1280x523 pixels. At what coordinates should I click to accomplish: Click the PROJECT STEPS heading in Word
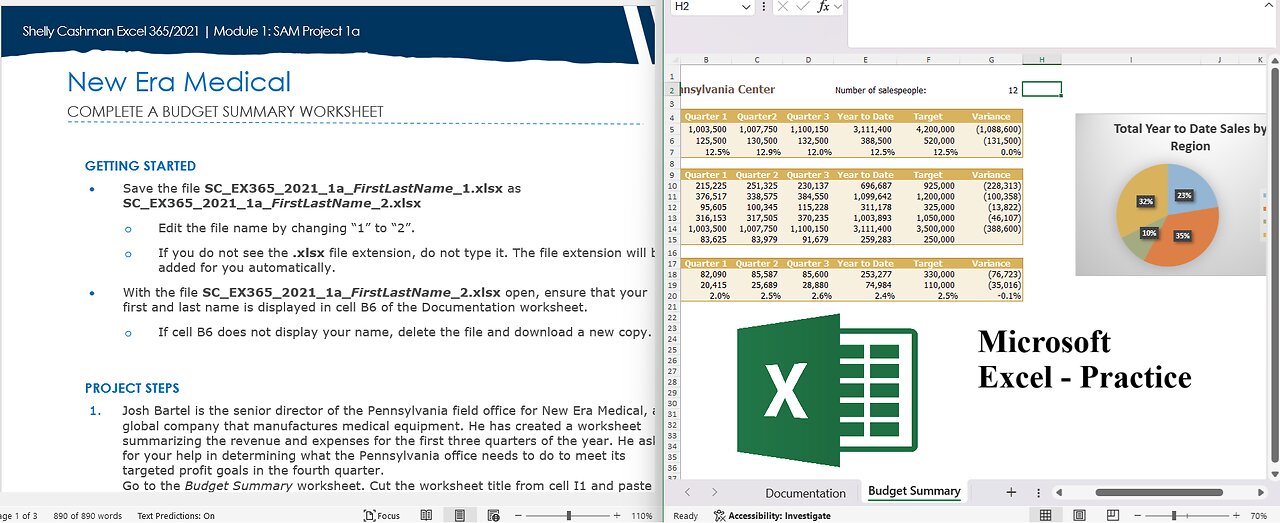[x=132, y=388]
